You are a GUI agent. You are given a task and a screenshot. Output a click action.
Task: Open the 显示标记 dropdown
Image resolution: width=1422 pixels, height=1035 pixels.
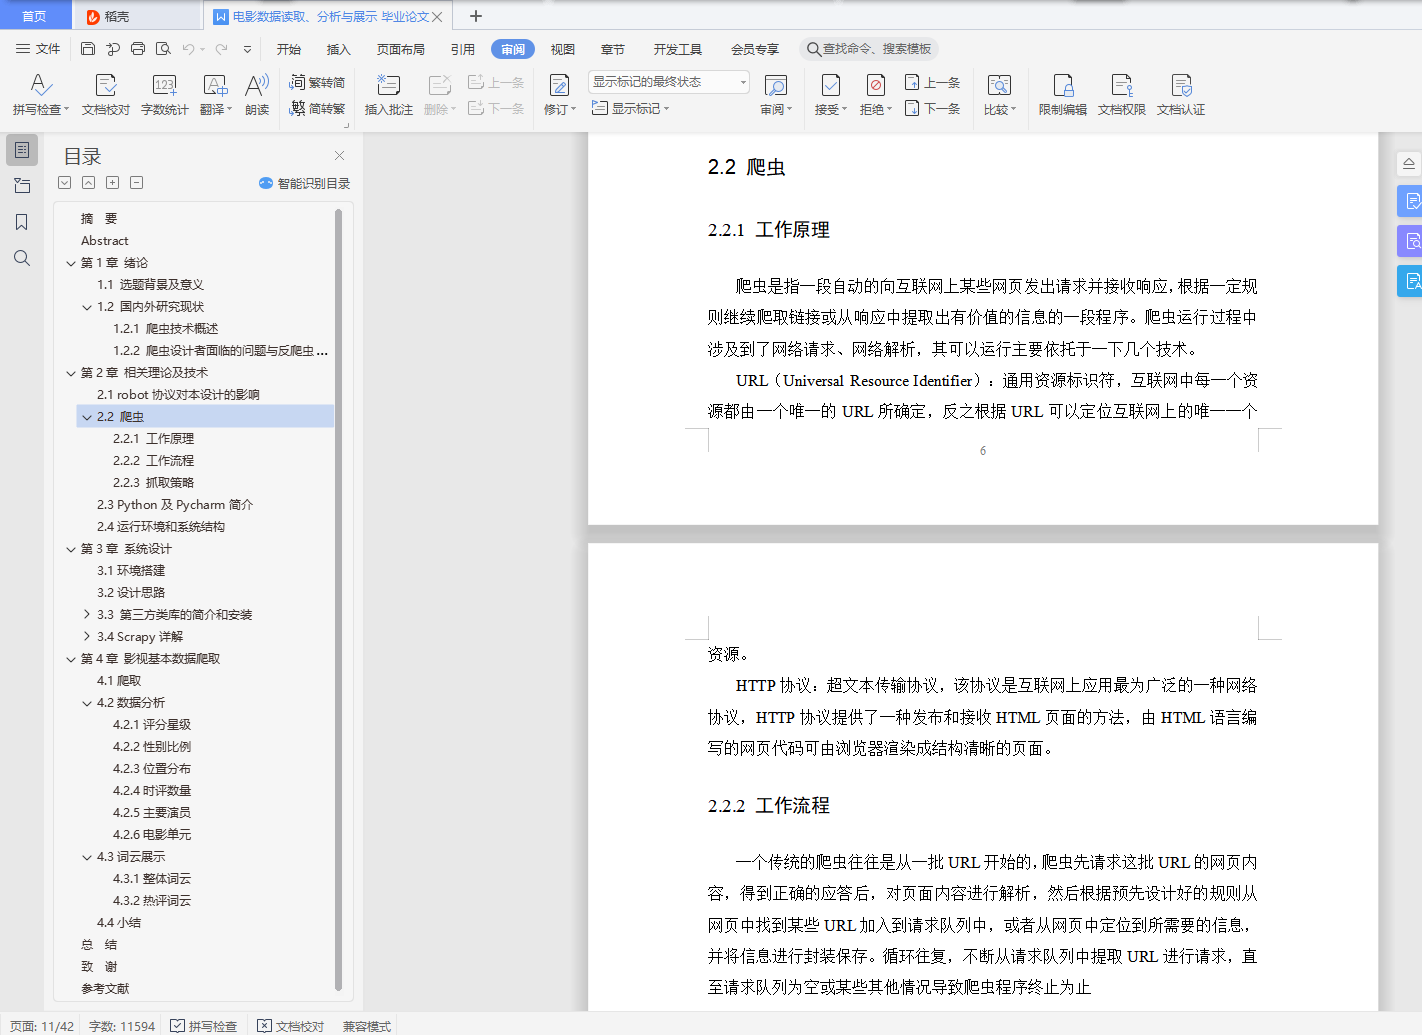pos(631,108)
